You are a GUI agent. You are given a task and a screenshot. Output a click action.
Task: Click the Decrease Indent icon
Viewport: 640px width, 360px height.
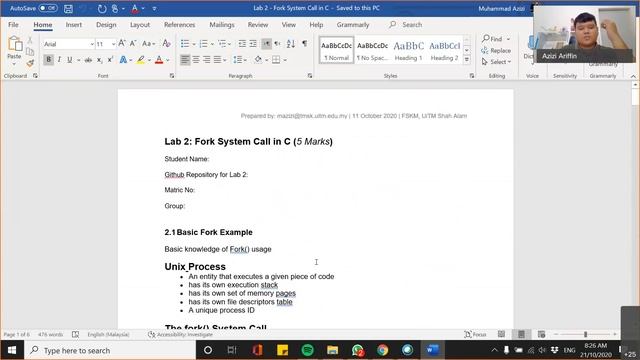tap(242, 44)
